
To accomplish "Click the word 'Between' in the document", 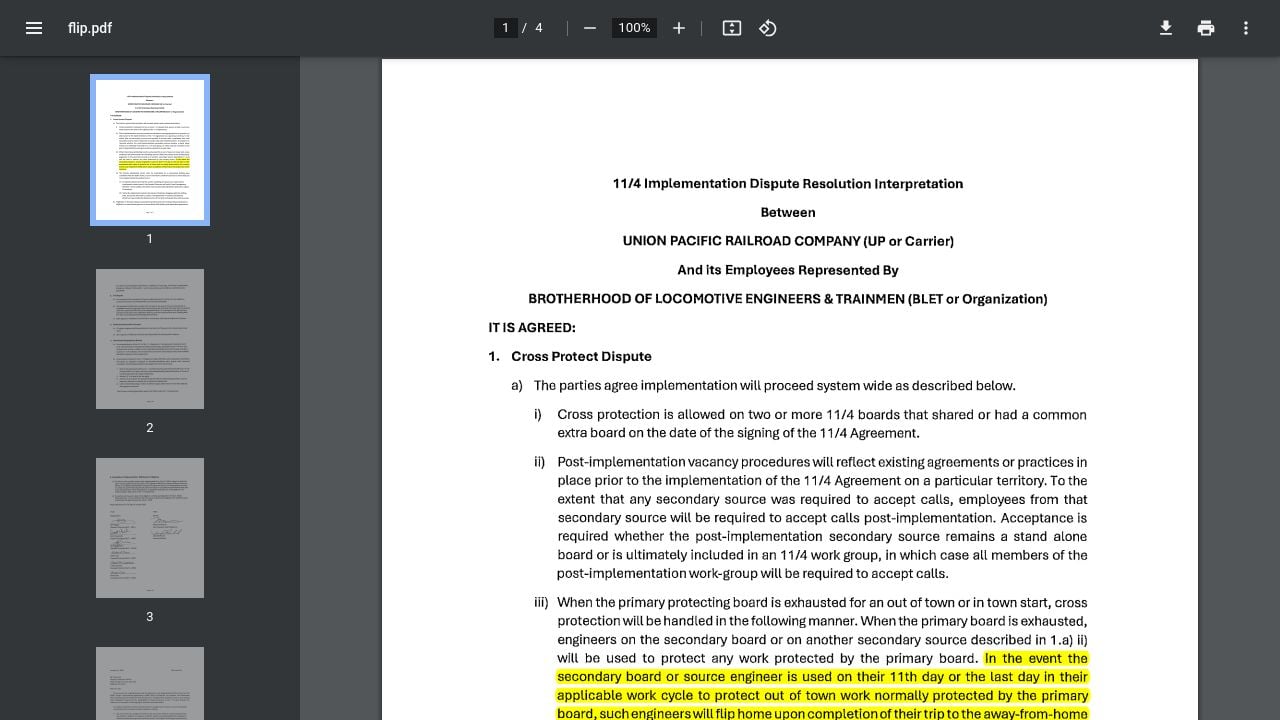I will pyautogui.click(x=788, y=213).
